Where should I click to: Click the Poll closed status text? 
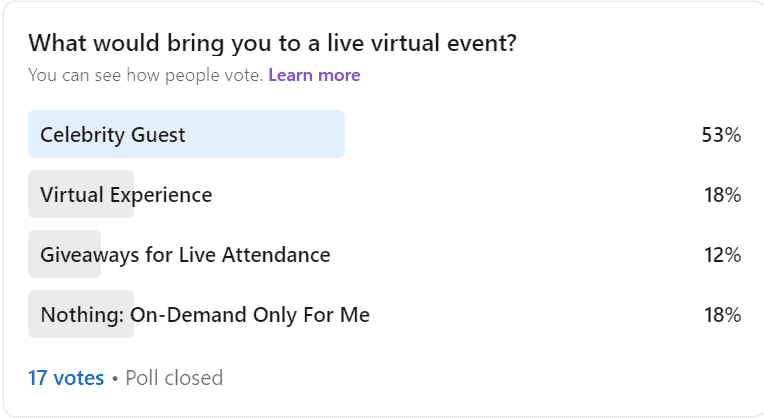click(x=174, y=378)
